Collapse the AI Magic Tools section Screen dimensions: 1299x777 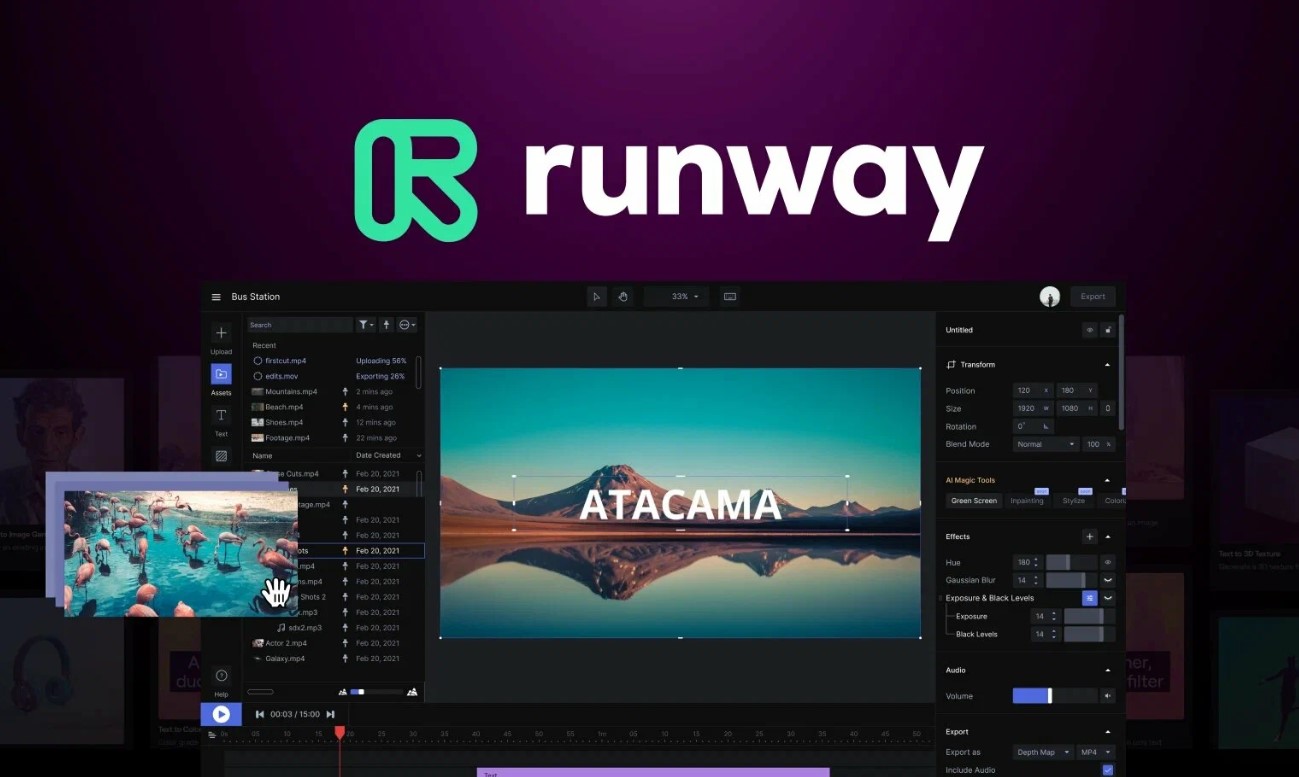[1107, 480]
